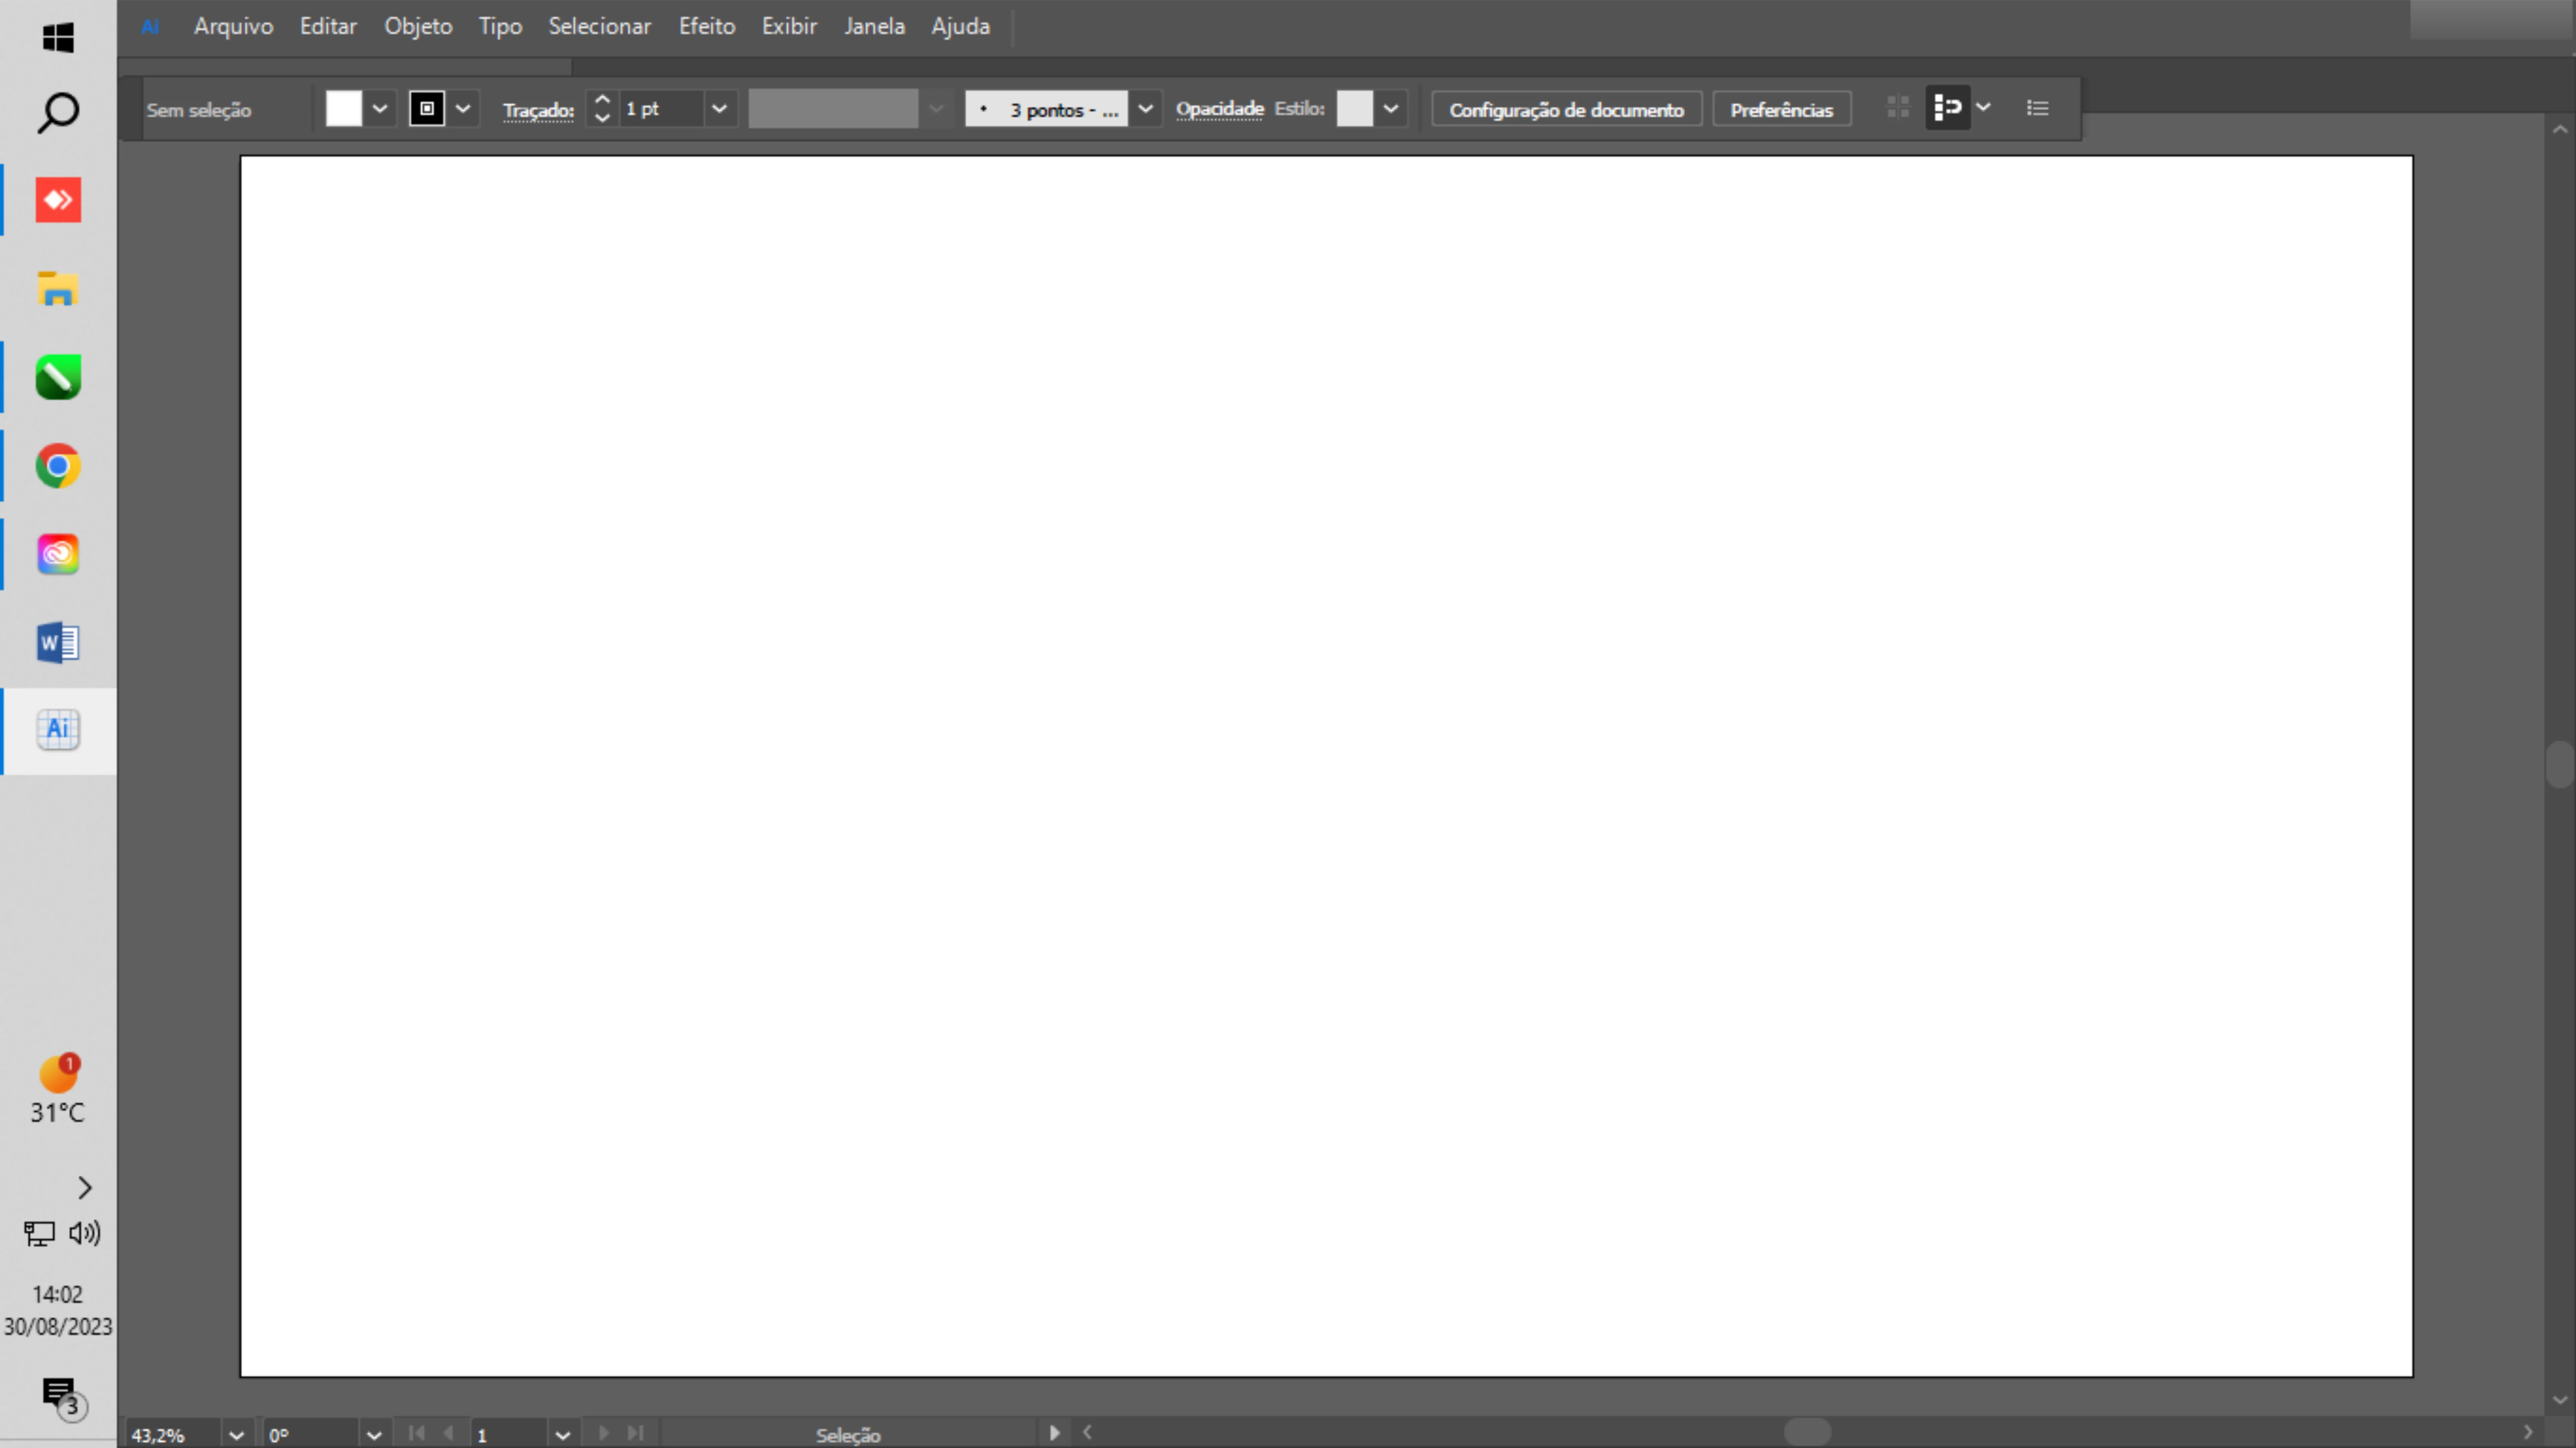2576x1448 pixels.
Task: Open Microsoft Word from the taskbar
Action: (58, 642)
